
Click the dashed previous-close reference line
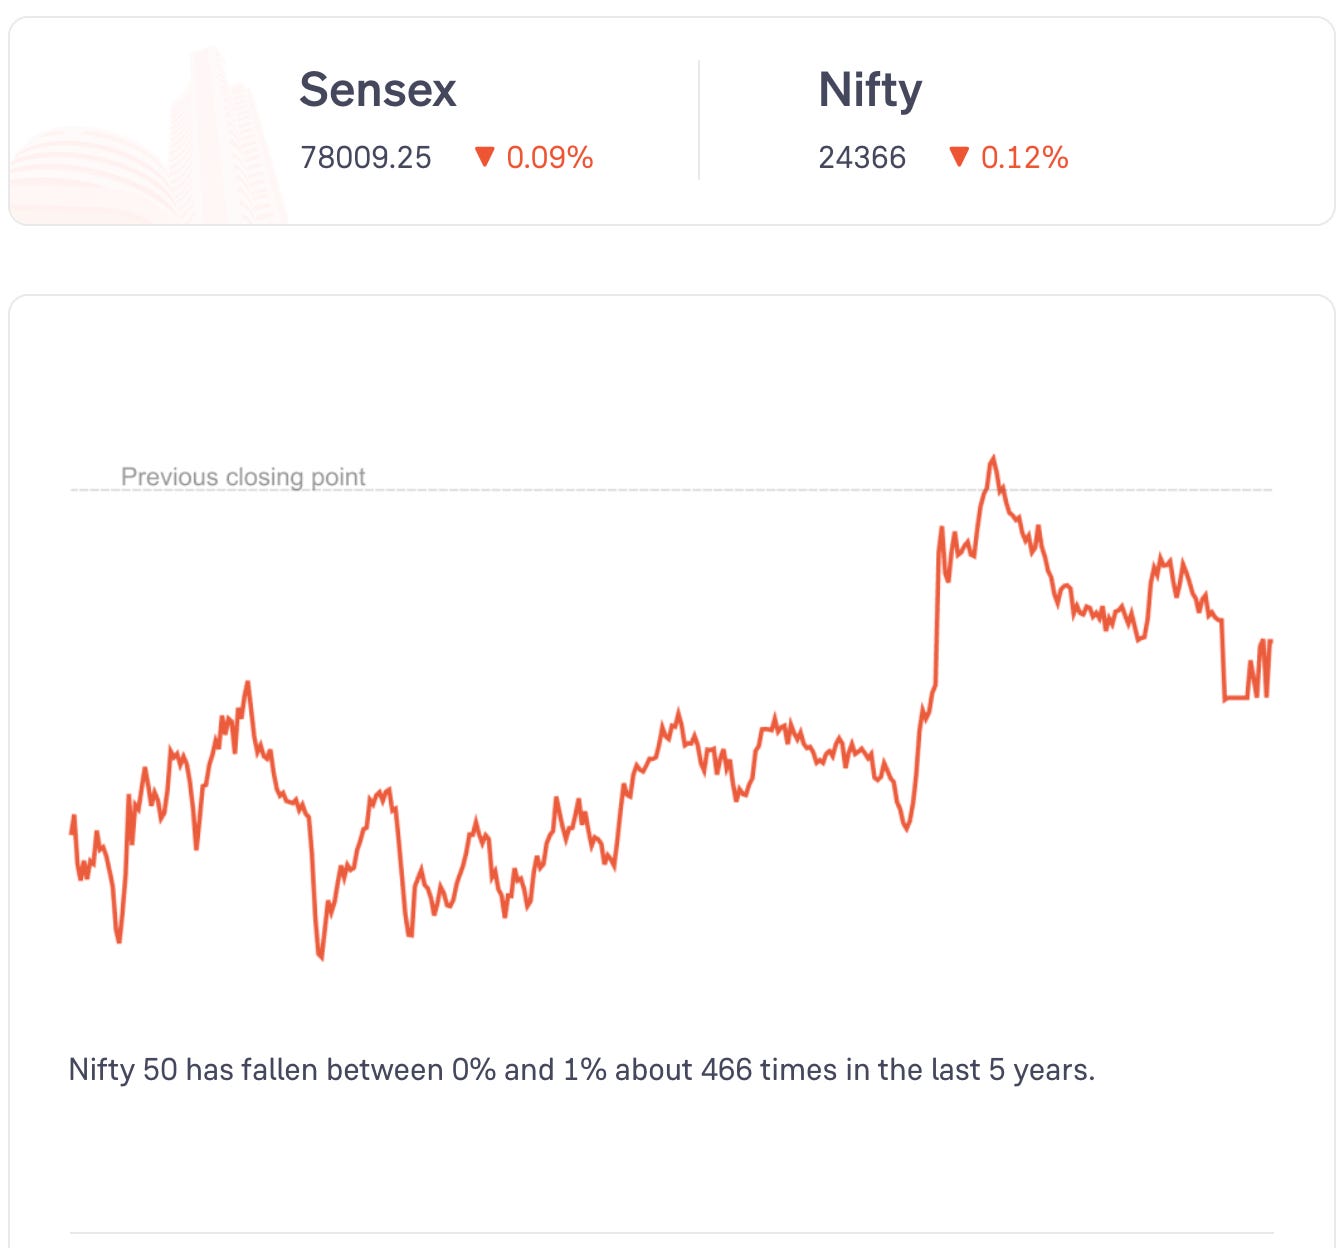point(671,490)
